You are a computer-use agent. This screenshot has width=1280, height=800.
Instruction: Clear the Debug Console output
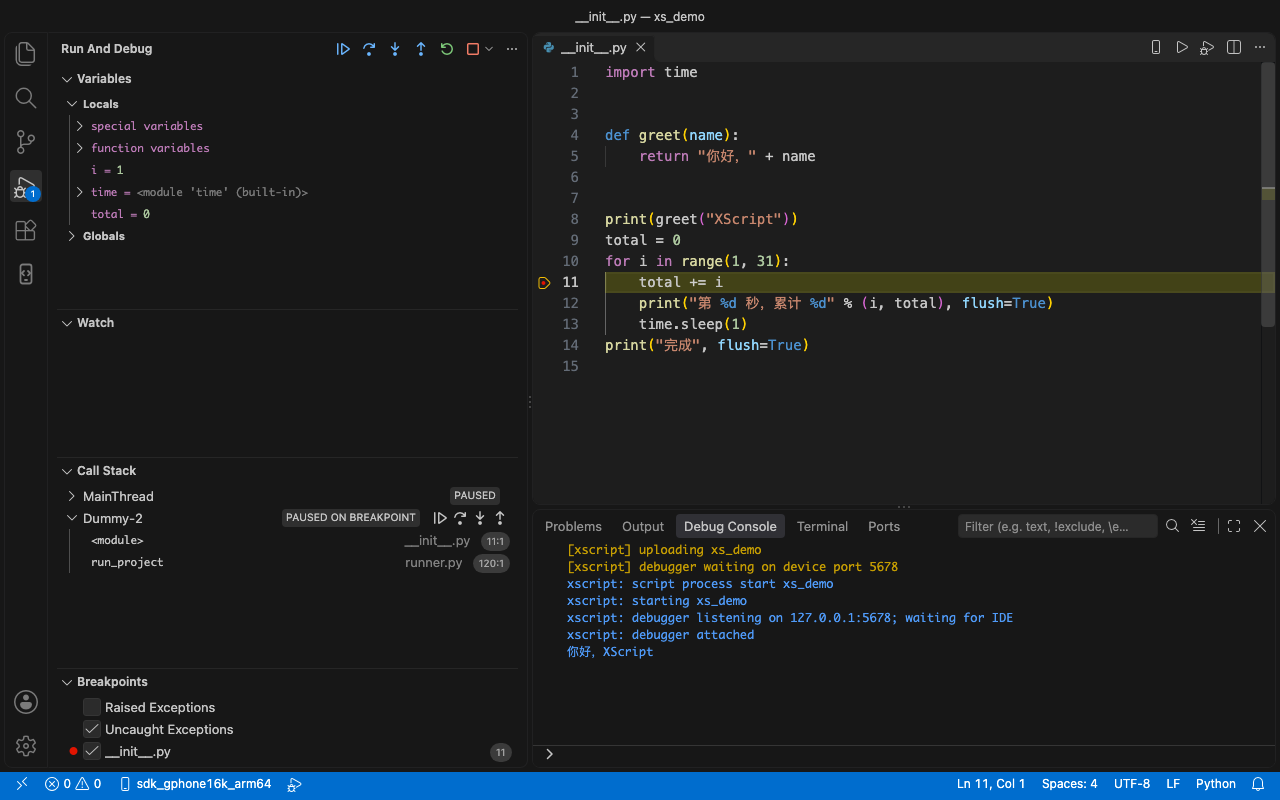1198,526
